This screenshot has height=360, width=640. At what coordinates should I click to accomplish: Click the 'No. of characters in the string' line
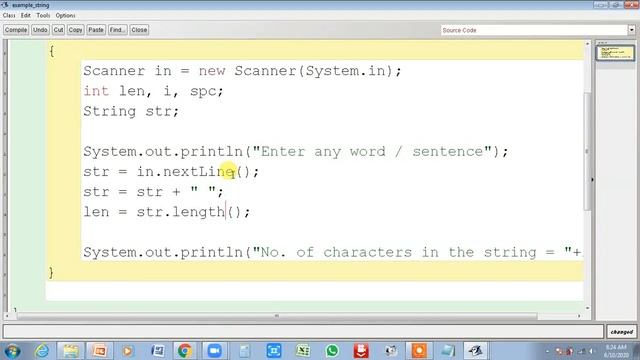(332, 252)
